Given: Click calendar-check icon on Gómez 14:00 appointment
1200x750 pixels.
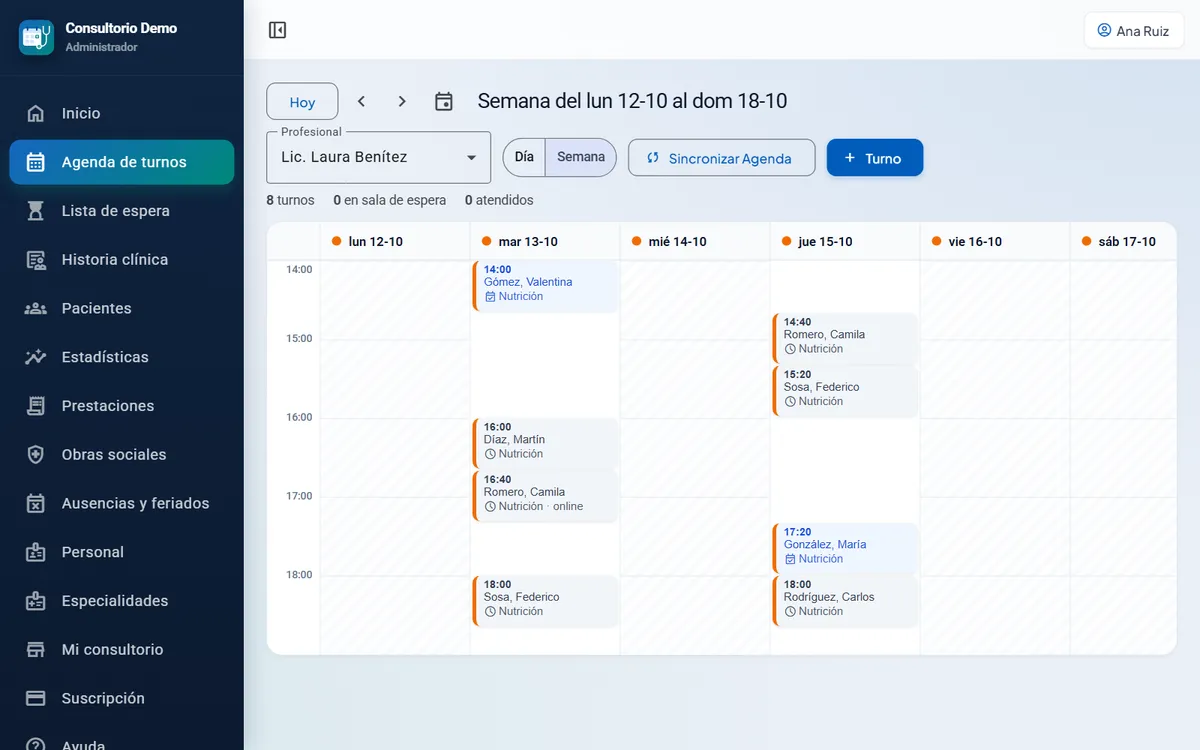Looking at the screenshot, I should [x=490, y=297].
